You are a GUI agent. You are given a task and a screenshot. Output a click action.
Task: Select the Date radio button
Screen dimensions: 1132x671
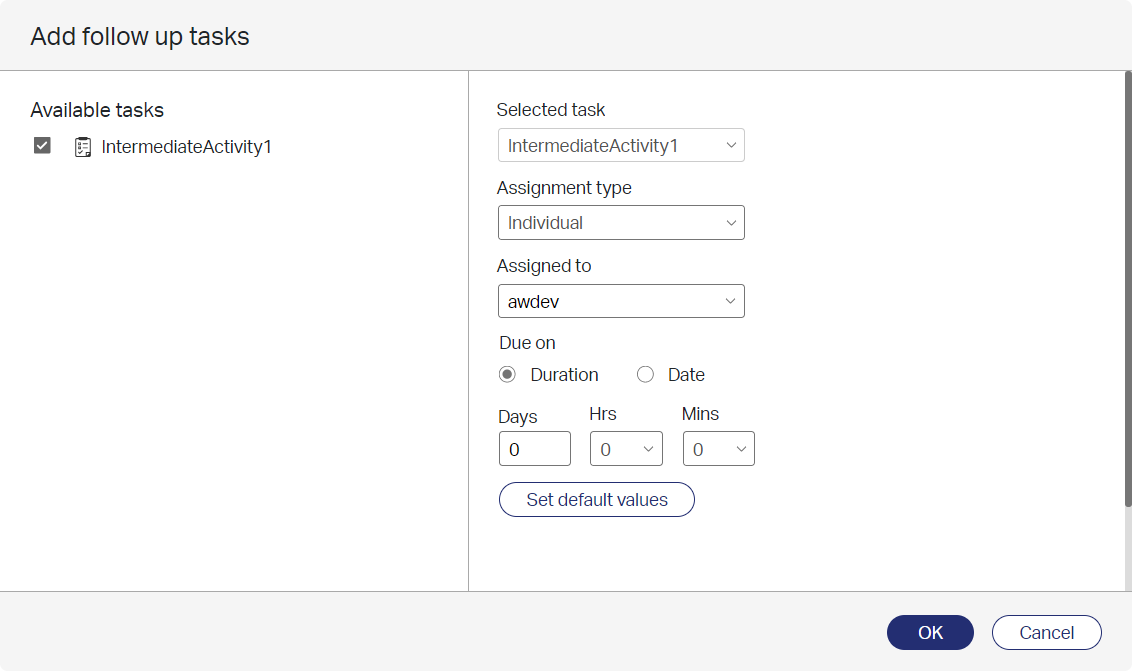coord(645,374)
